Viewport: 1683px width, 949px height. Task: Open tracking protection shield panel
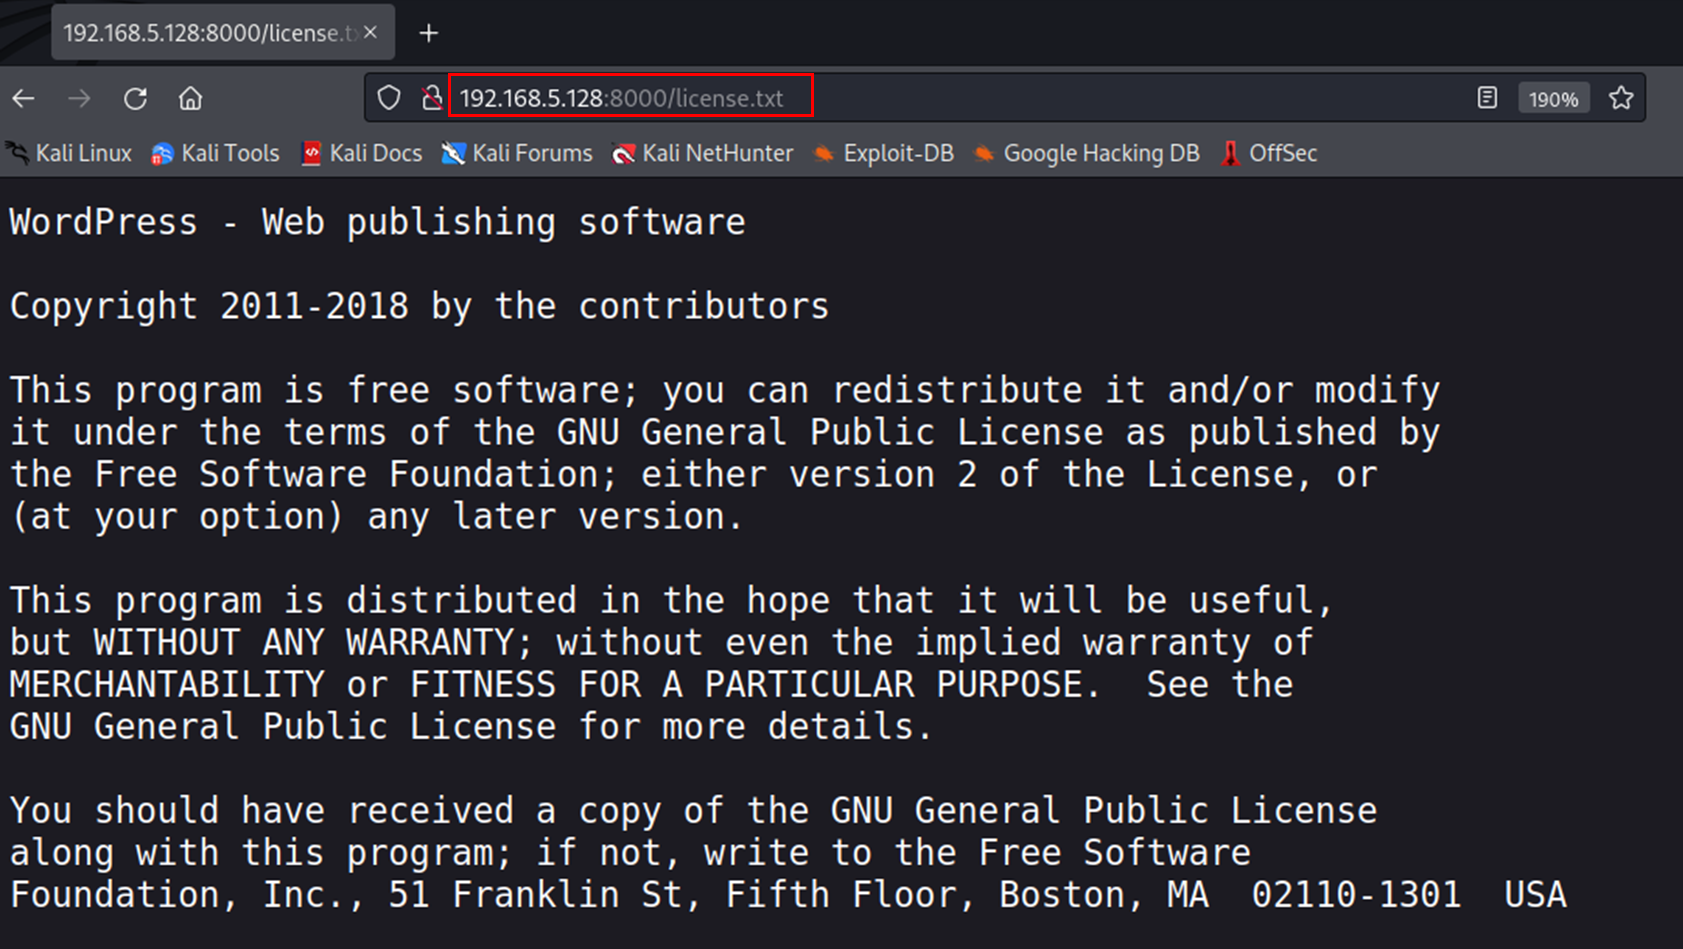[x=389, y=98]
